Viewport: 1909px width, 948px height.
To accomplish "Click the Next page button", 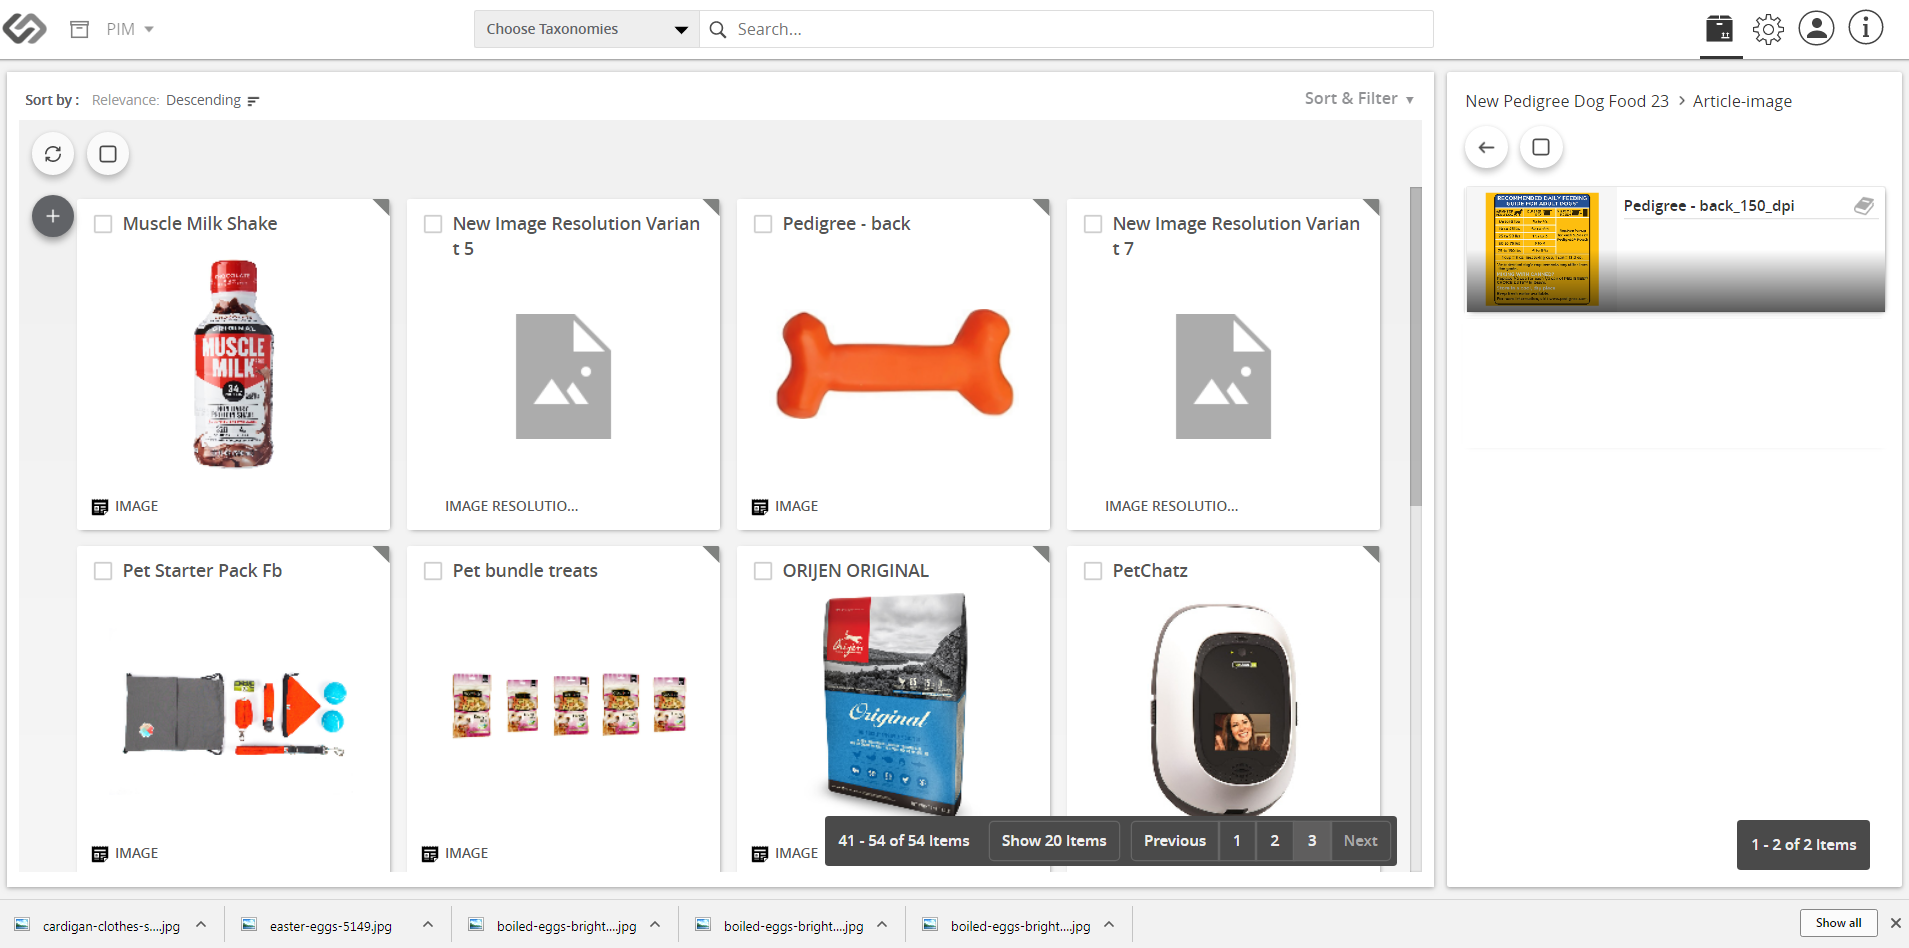I will pyautogui.click(x=1361, y=841).
